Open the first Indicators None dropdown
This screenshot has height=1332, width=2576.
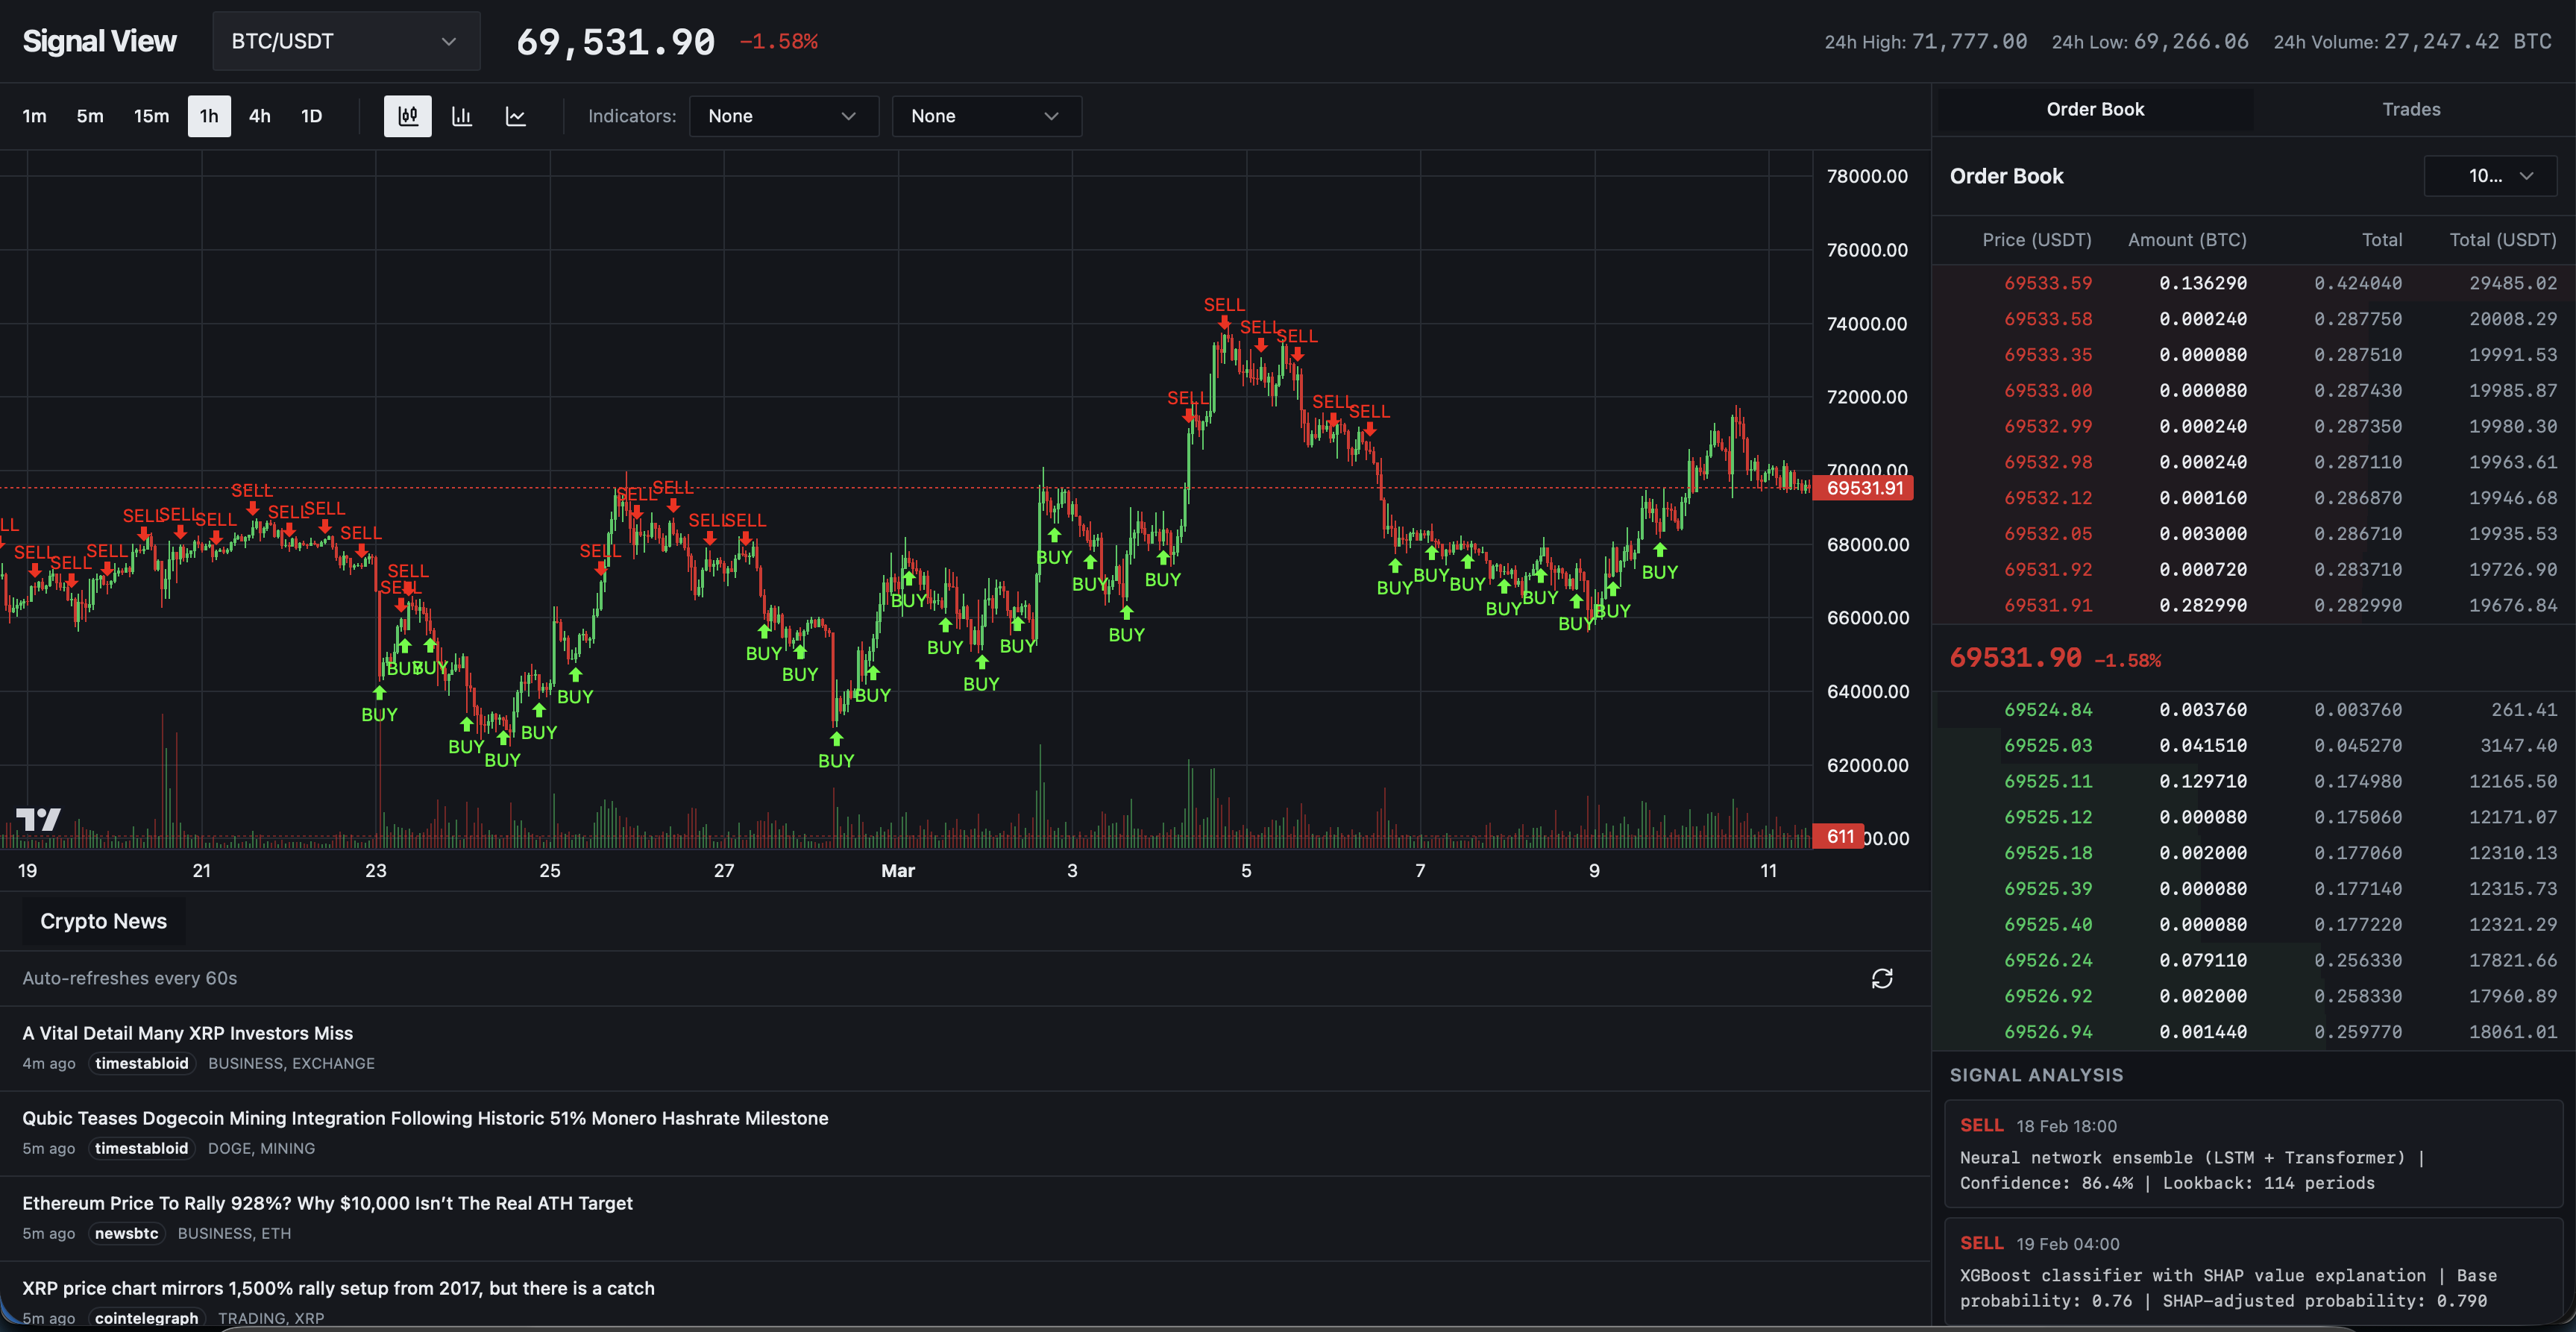[783, 116]
